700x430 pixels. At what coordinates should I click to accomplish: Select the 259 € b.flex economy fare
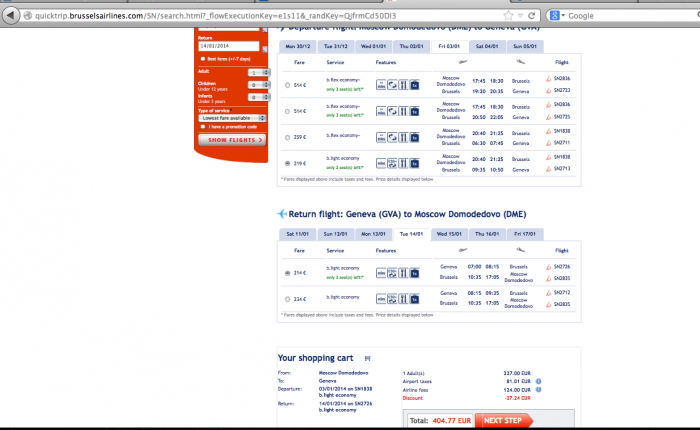[288, 138]
